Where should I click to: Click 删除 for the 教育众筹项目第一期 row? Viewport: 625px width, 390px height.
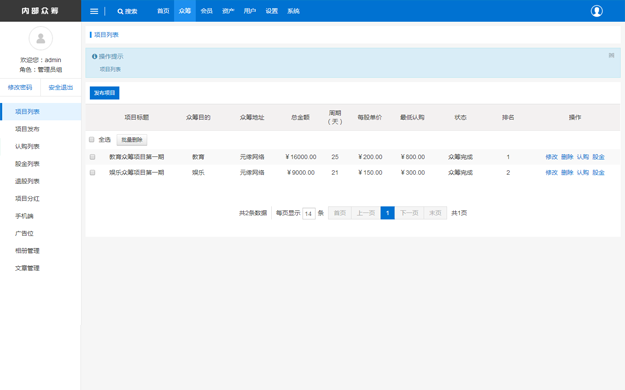(567, 157)
